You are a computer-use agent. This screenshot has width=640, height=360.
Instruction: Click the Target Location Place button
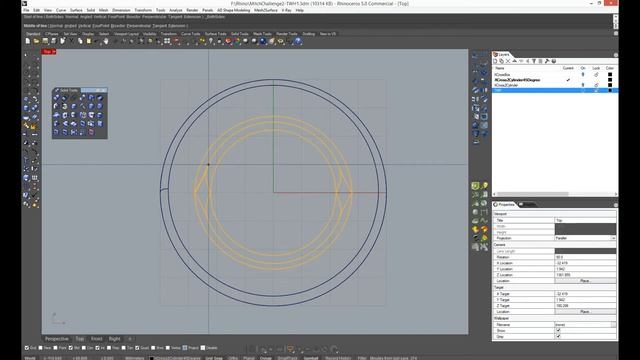point(585,311)
